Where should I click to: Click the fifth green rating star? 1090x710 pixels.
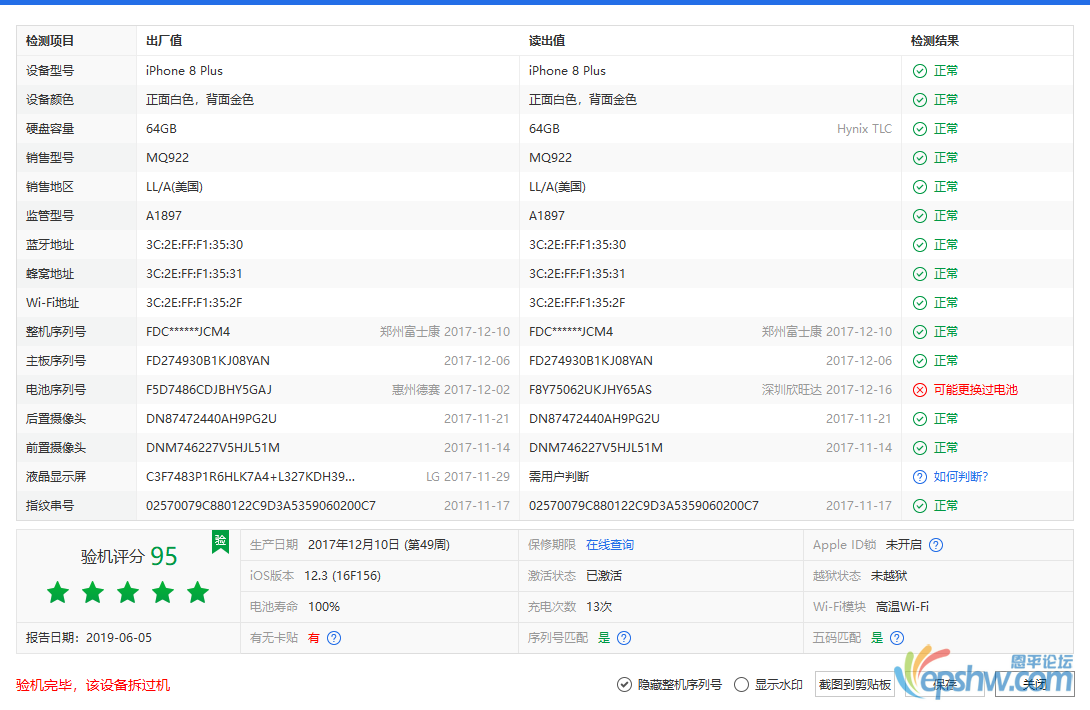[198, 592]
